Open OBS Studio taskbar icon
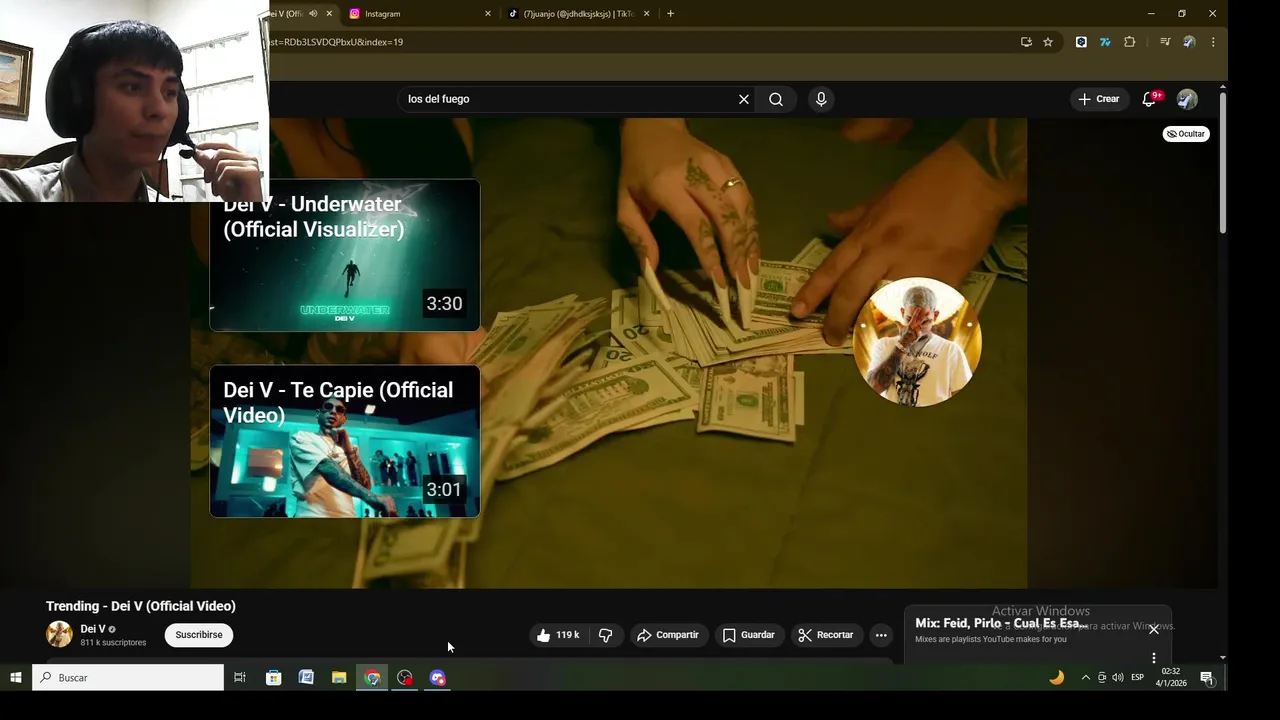This screenshot has height=720, width=1280. [x=405, y=678]
